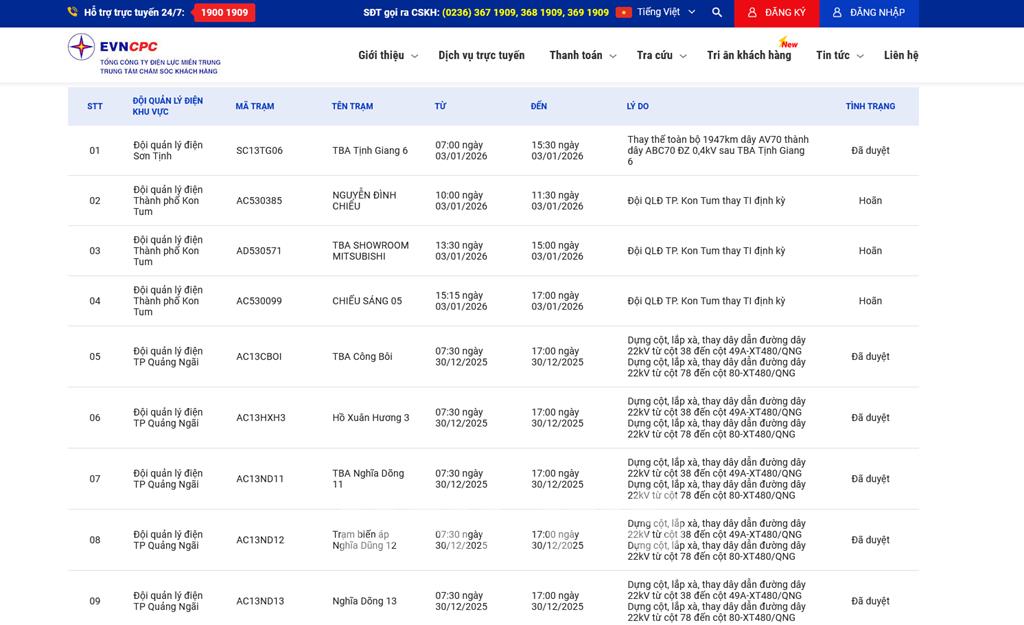Click the phone support icon

coord(73,13)
